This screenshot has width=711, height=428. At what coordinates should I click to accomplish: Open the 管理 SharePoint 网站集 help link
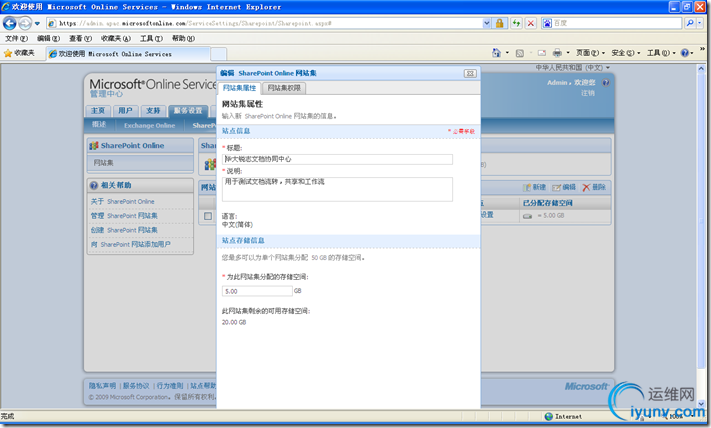[x=124, y=216]
